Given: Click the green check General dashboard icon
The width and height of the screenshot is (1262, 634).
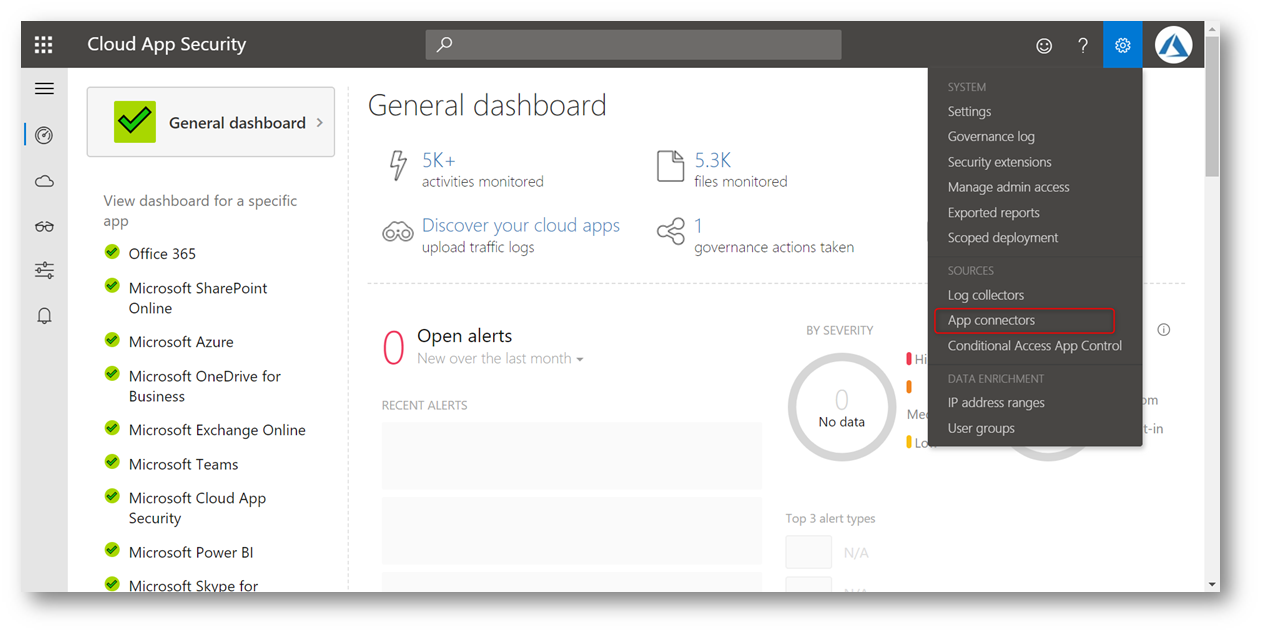Looking at the screenshot, I should pyautogui.click(x=135, y=122).
